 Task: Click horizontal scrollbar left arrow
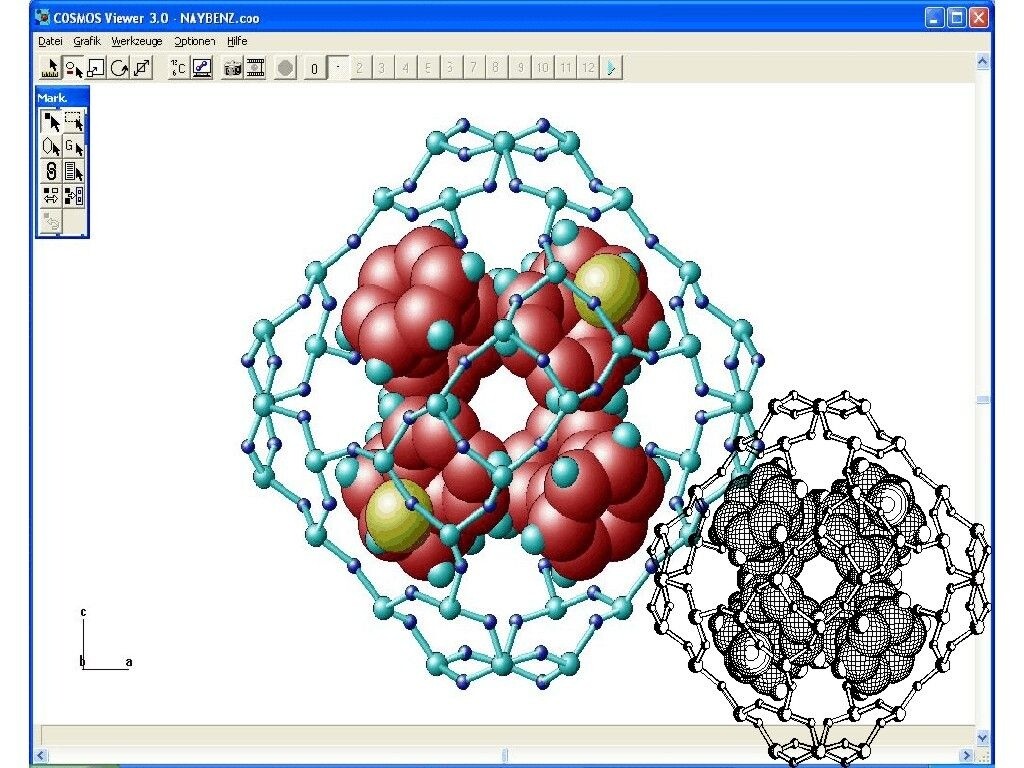coord(40,755)
